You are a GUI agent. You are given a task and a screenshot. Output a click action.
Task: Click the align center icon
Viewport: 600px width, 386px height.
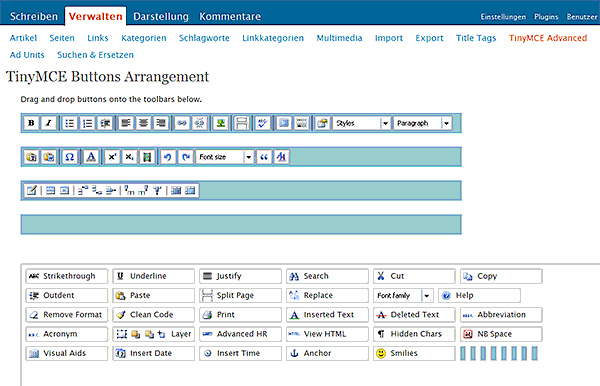point(143,123)
